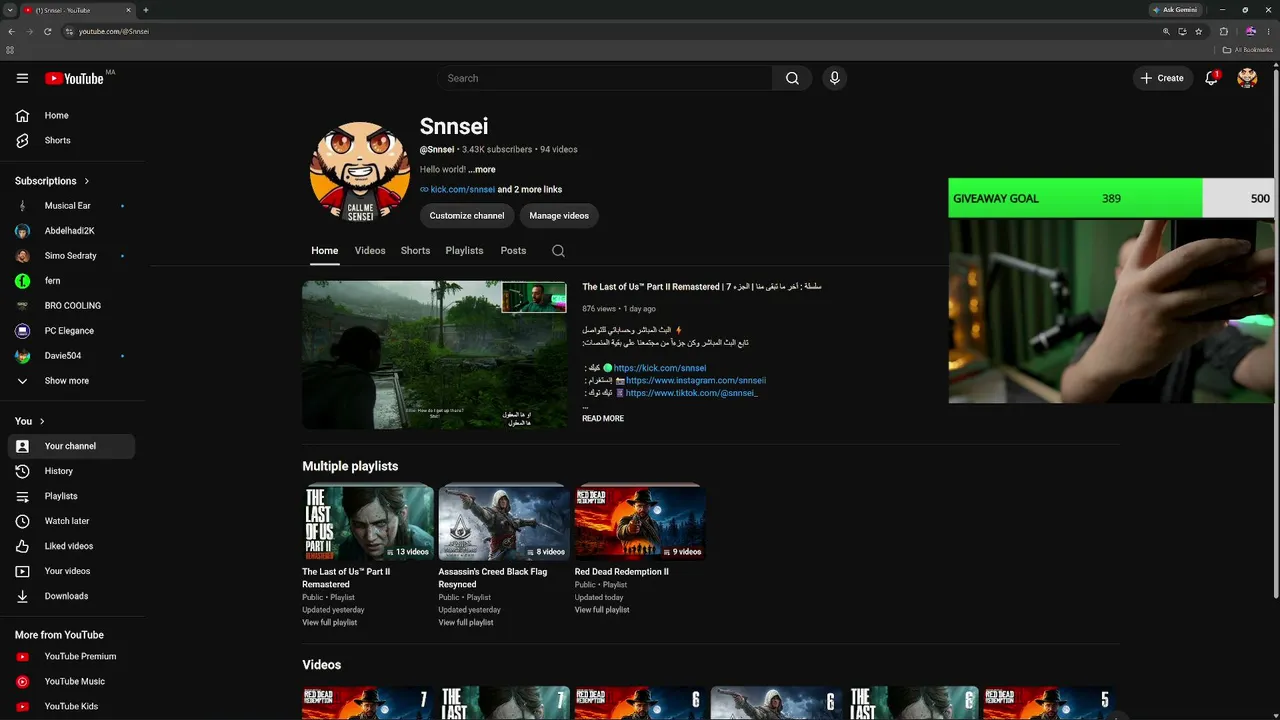
Task: Open the account avatar menu
Action: point(1247,78)
